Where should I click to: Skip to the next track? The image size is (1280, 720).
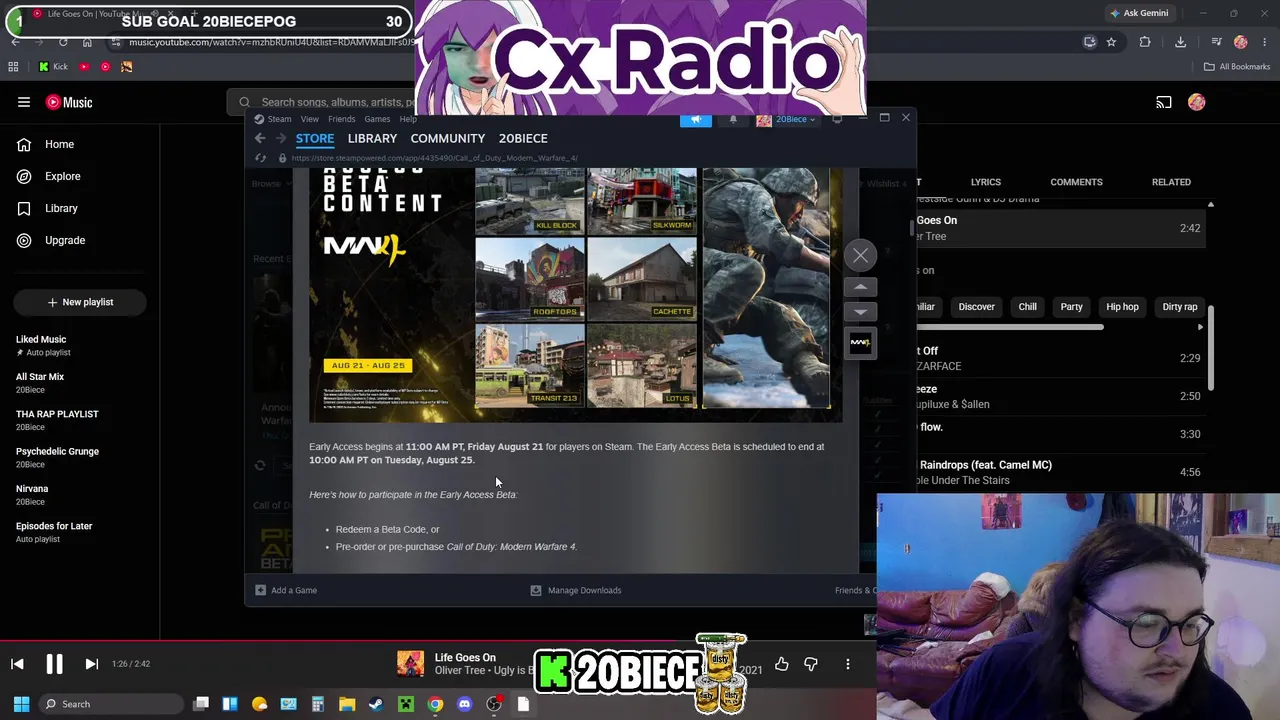pyautogui.click(x=91, y=664)
